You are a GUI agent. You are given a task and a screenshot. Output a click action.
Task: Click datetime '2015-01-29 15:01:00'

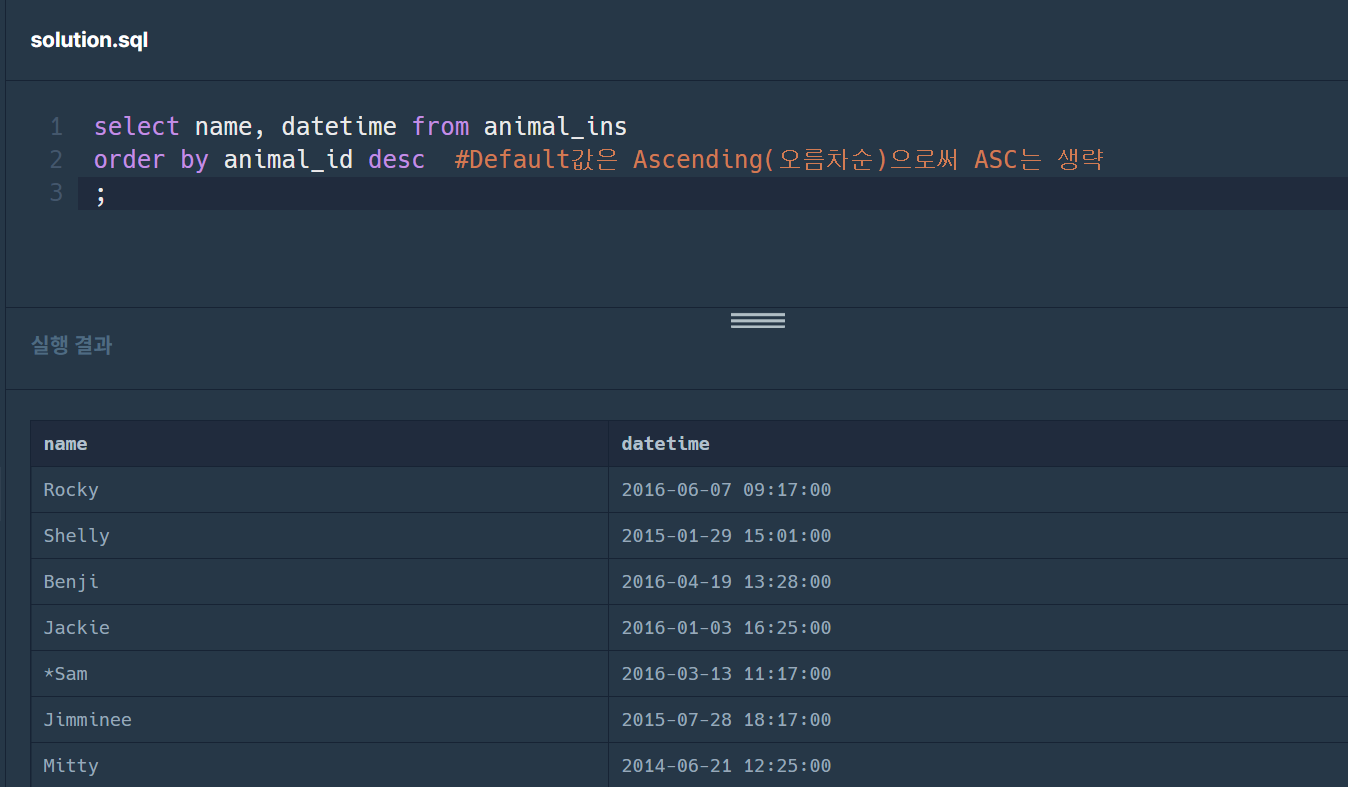[726, 536]
